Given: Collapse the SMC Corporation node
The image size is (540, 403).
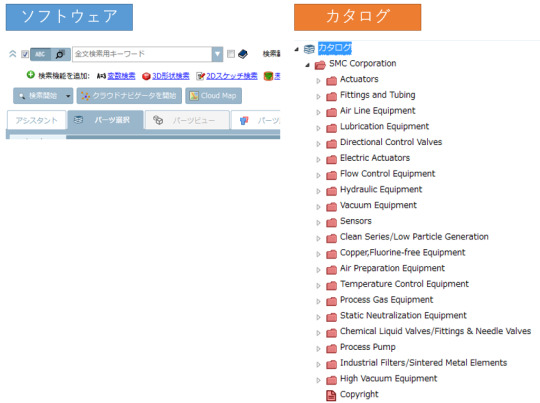Looking at the screenshot, I should [308, 65].
